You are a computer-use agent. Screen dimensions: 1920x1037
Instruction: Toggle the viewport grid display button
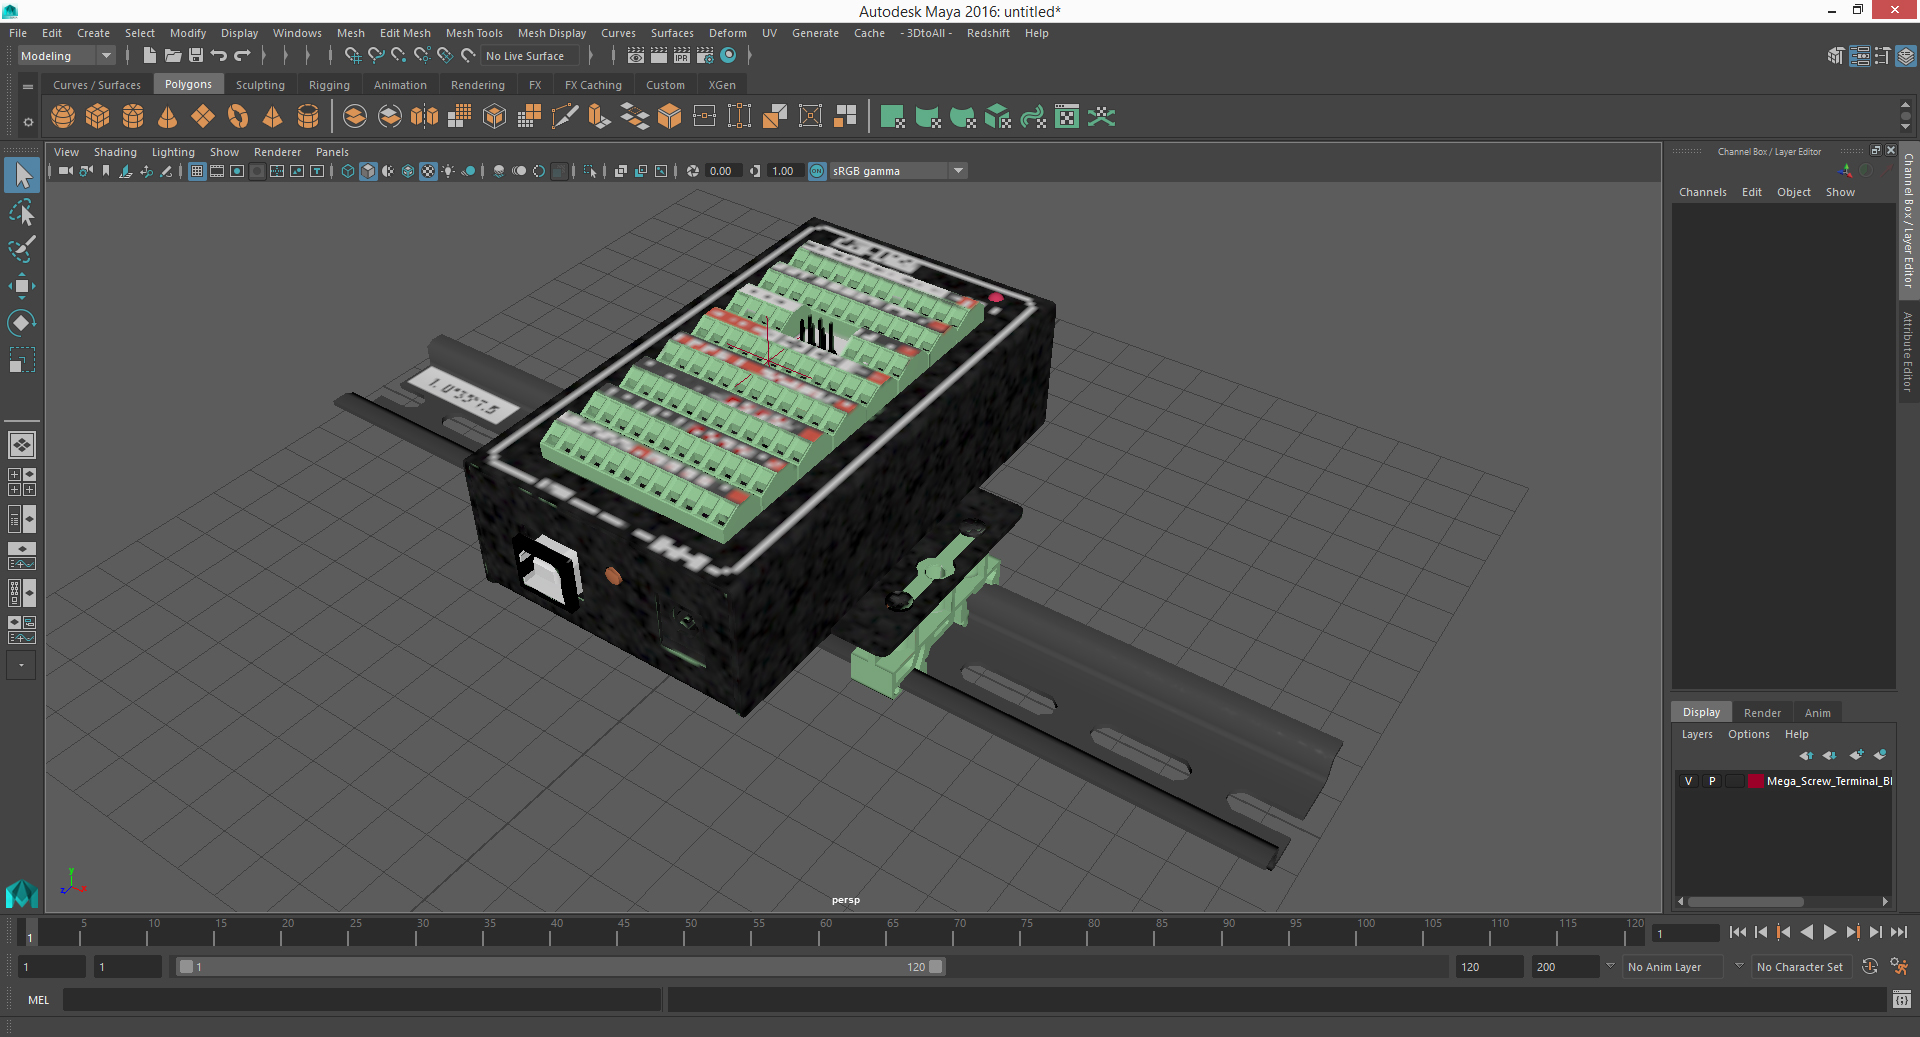click(x=197, y=171)
